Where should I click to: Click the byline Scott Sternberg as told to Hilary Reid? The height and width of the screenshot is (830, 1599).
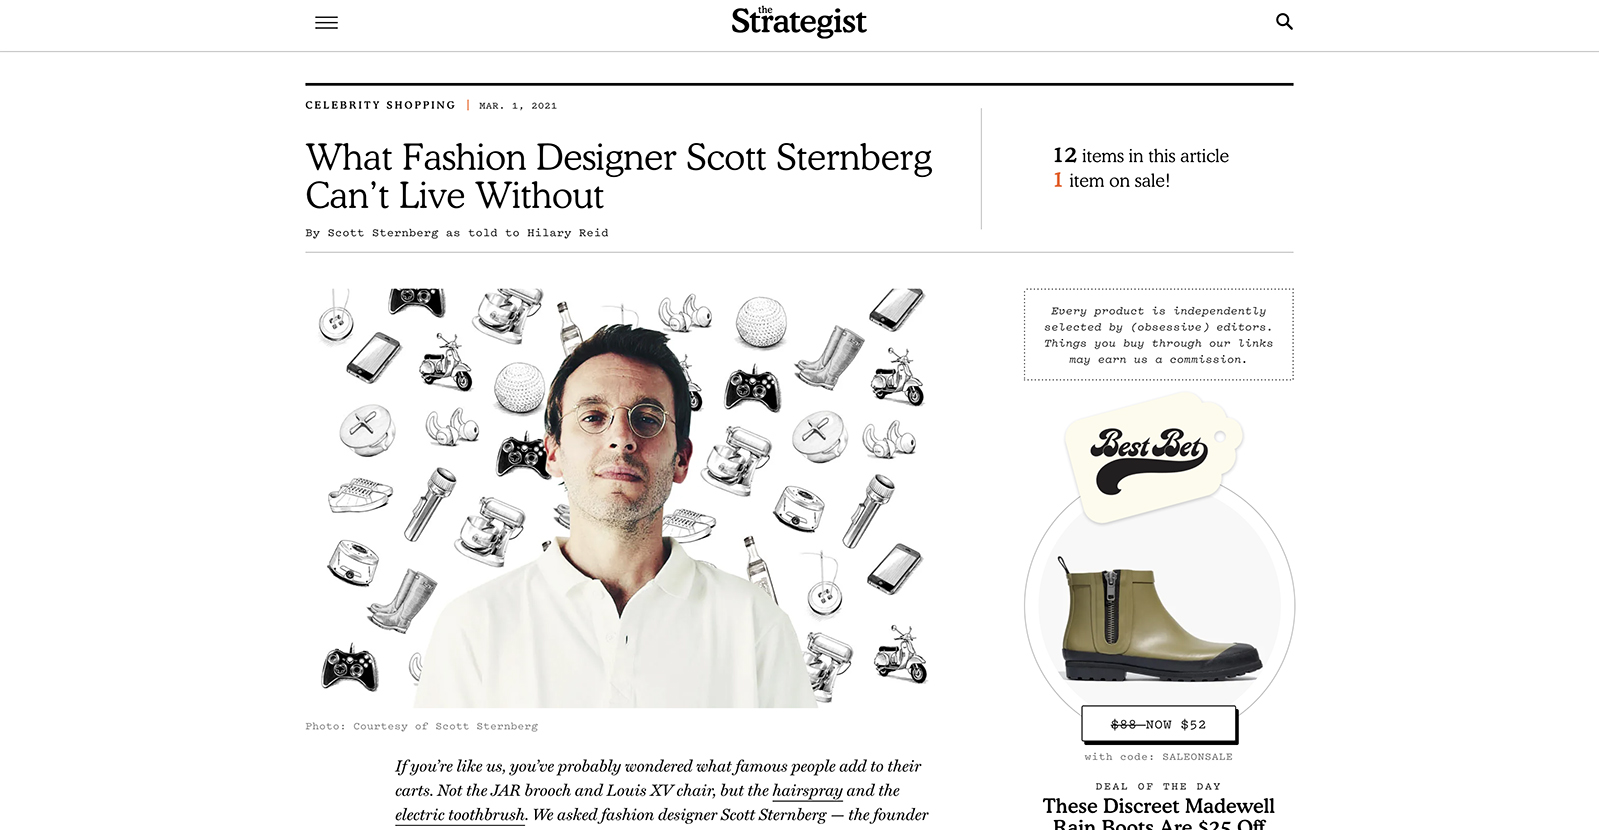tap(457, 233)
